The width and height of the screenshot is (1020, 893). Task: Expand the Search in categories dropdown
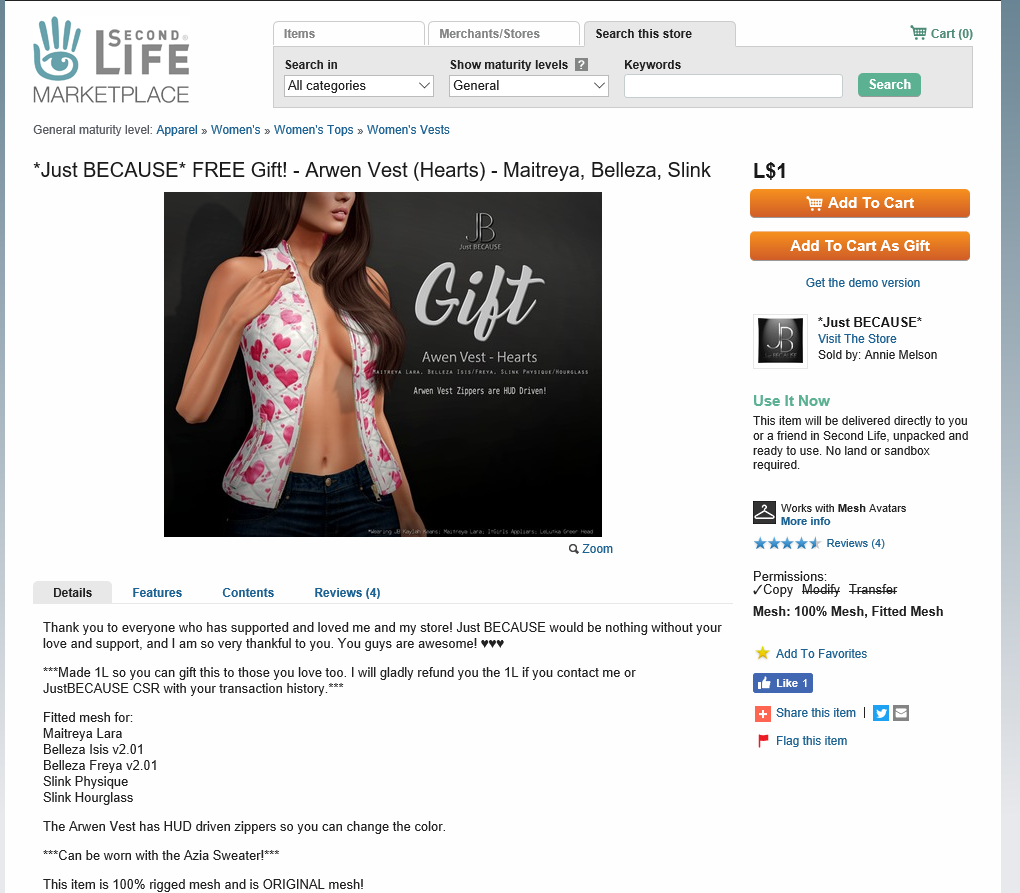(359, 85)
